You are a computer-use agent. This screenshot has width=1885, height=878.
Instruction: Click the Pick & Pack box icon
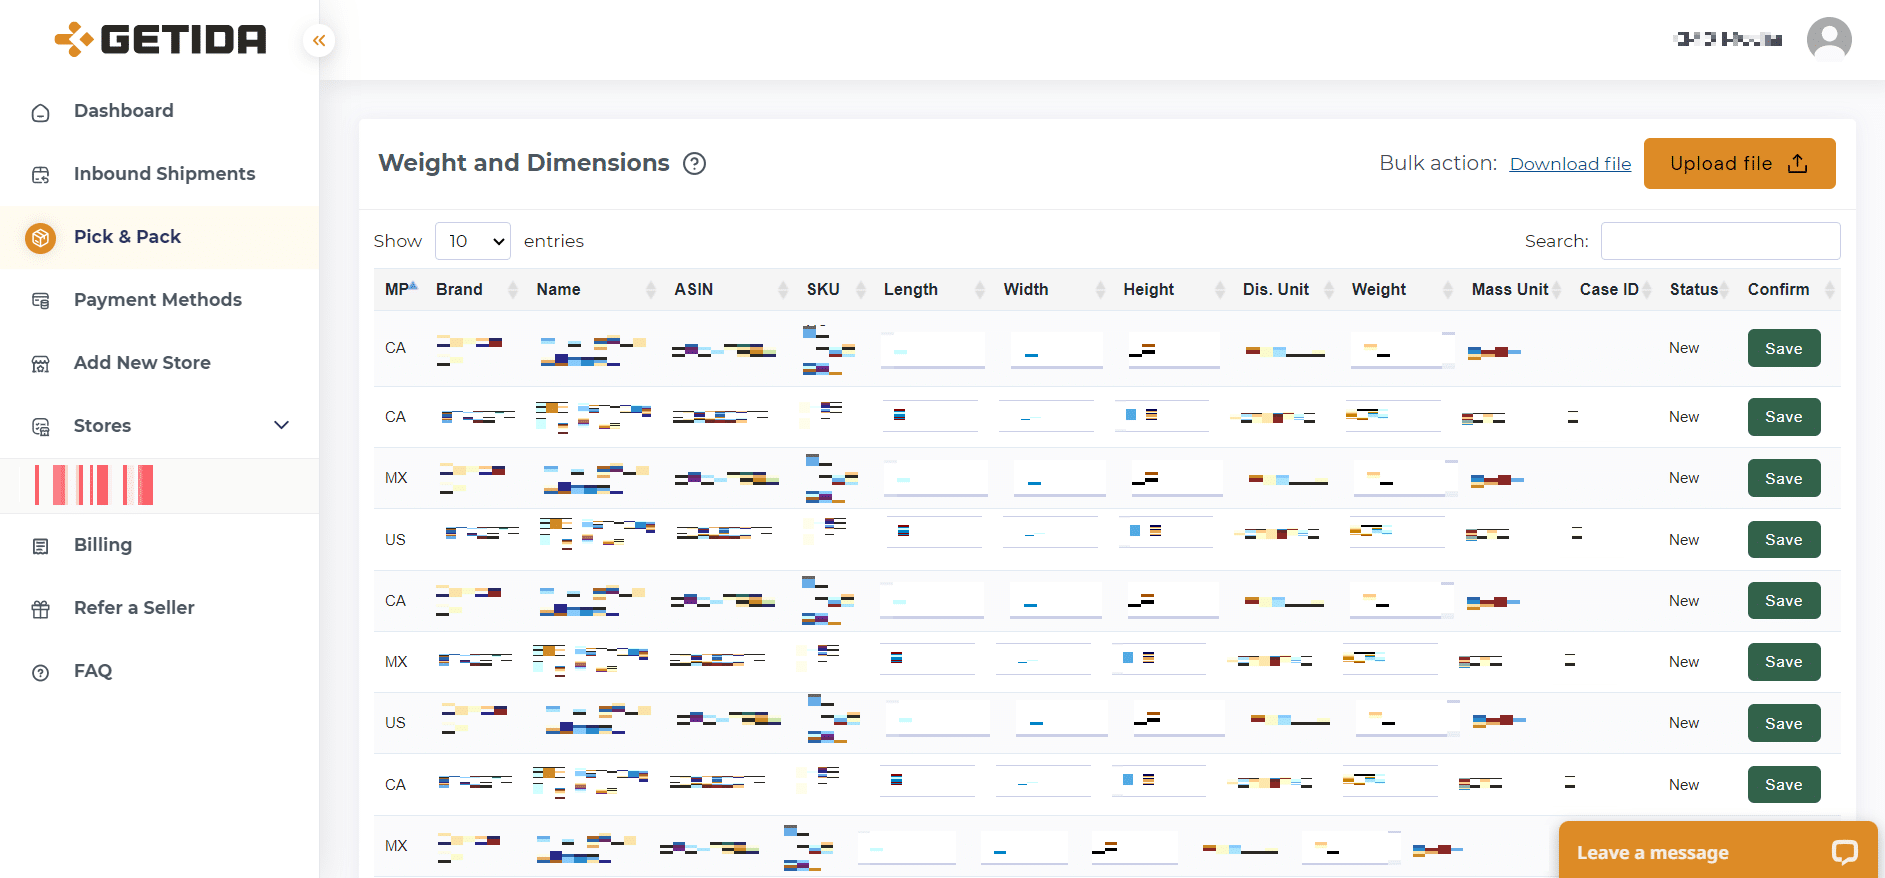tap(40, 238)
